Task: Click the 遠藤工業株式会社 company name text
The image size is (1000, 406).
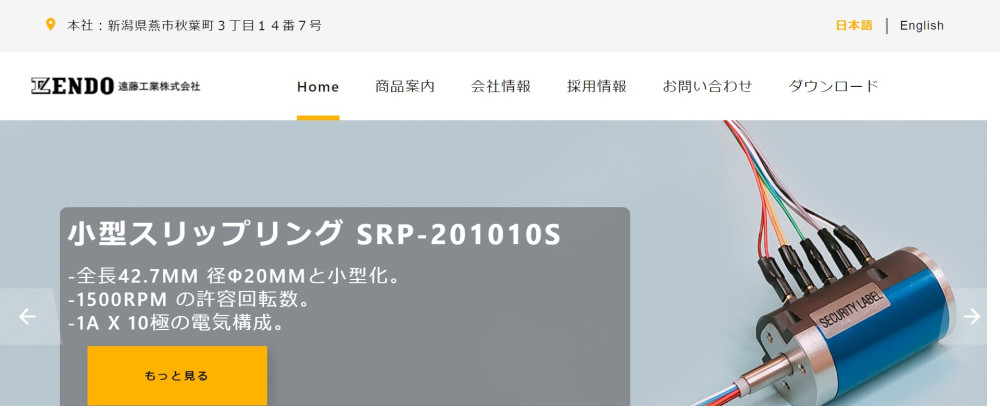Action: (x=159, y=87)
